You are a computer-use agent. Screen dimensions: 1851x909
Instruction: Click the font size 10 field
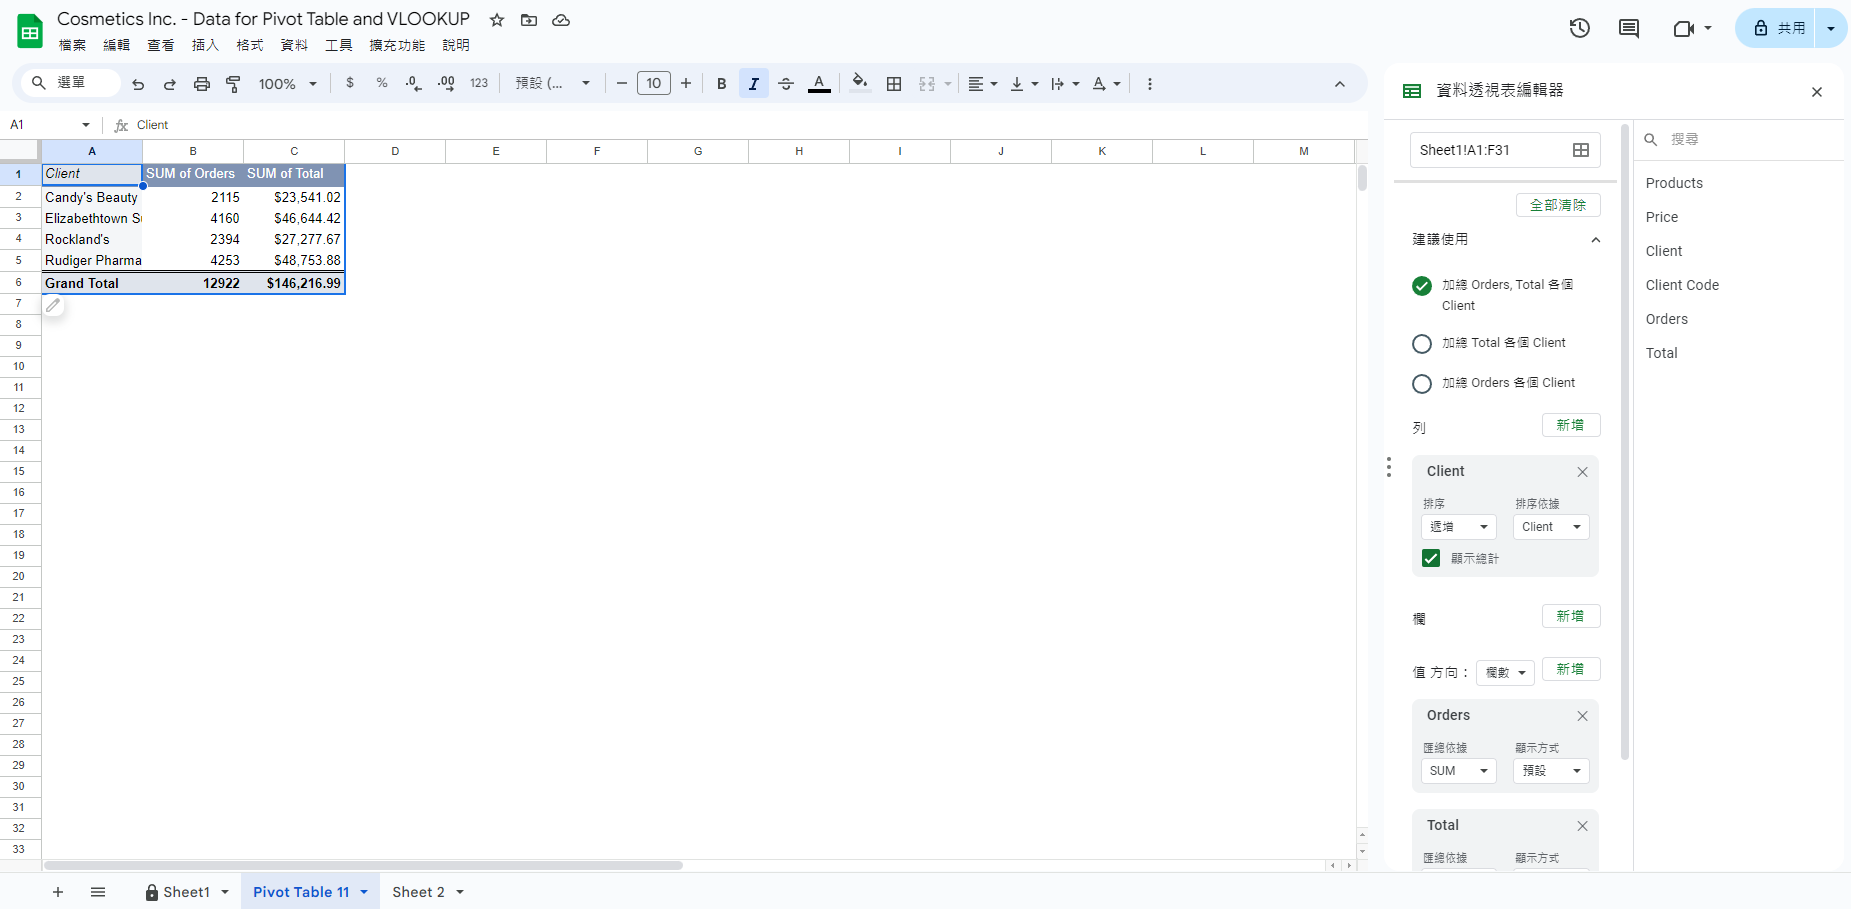pyautogui.click(x=654, y=84)
